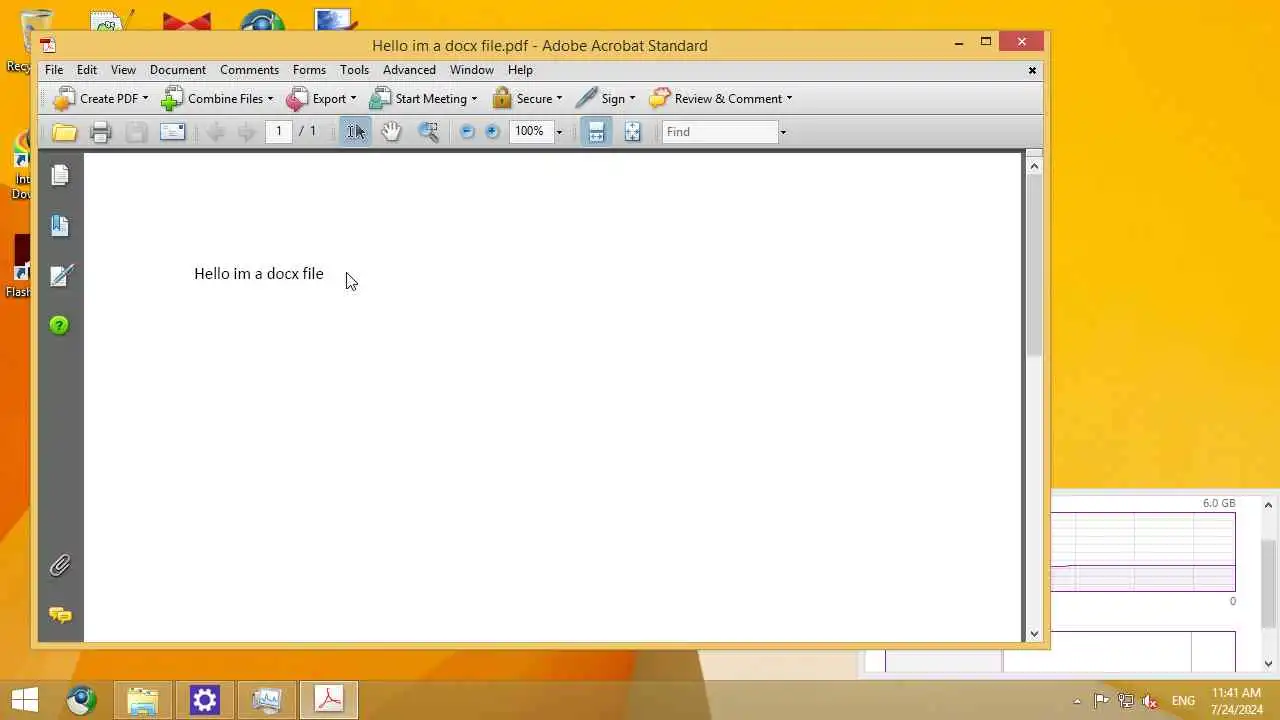Click the muted volume tray icon
Viewport: 1280px width, 720px height.
[x=1150, y=701]
